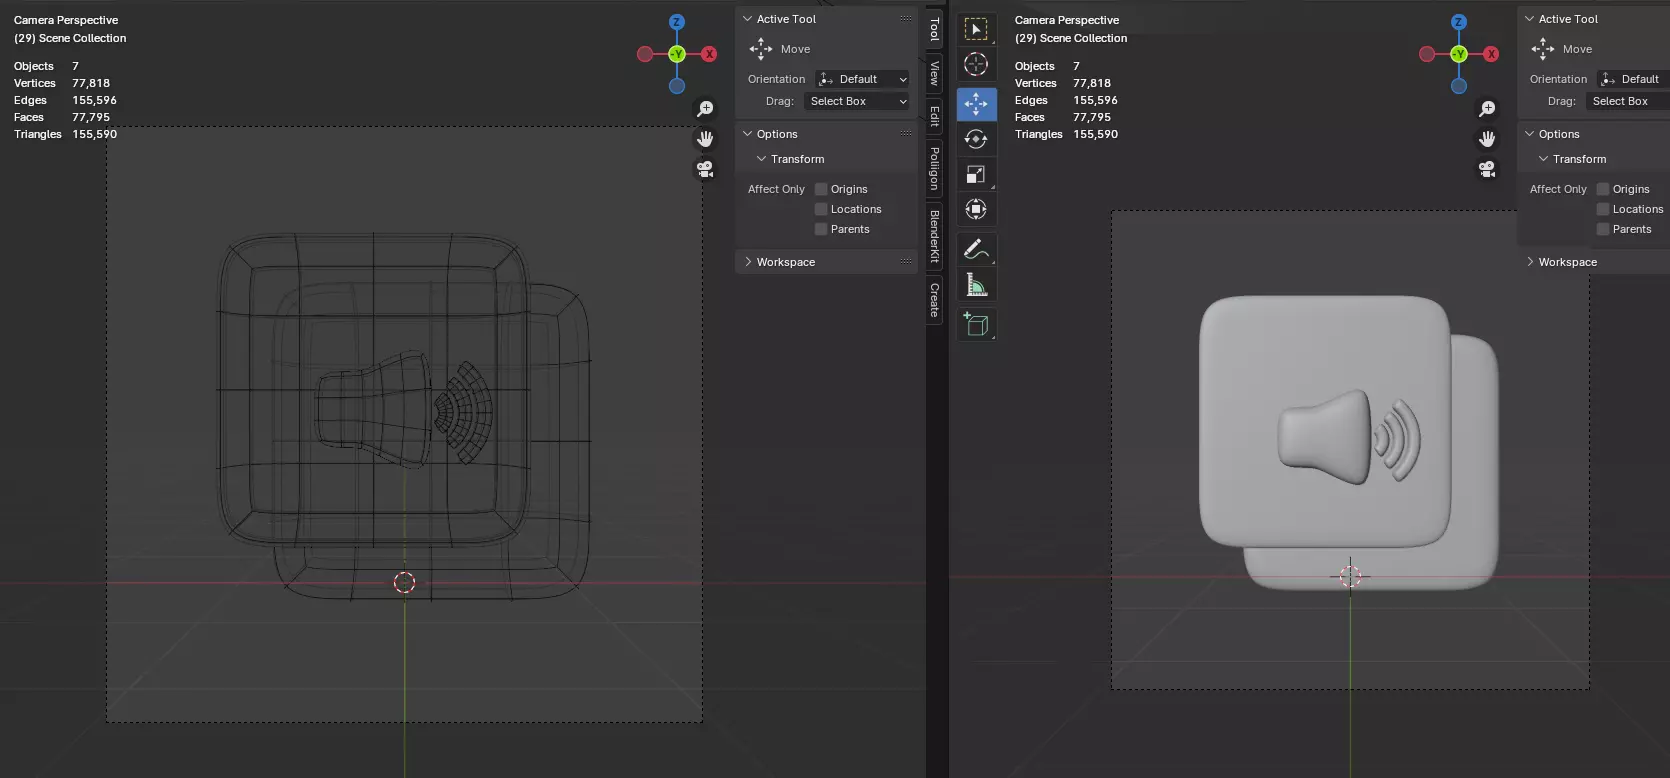
Task: Click the speaker icon model in right viewport
Action: 1327,437
